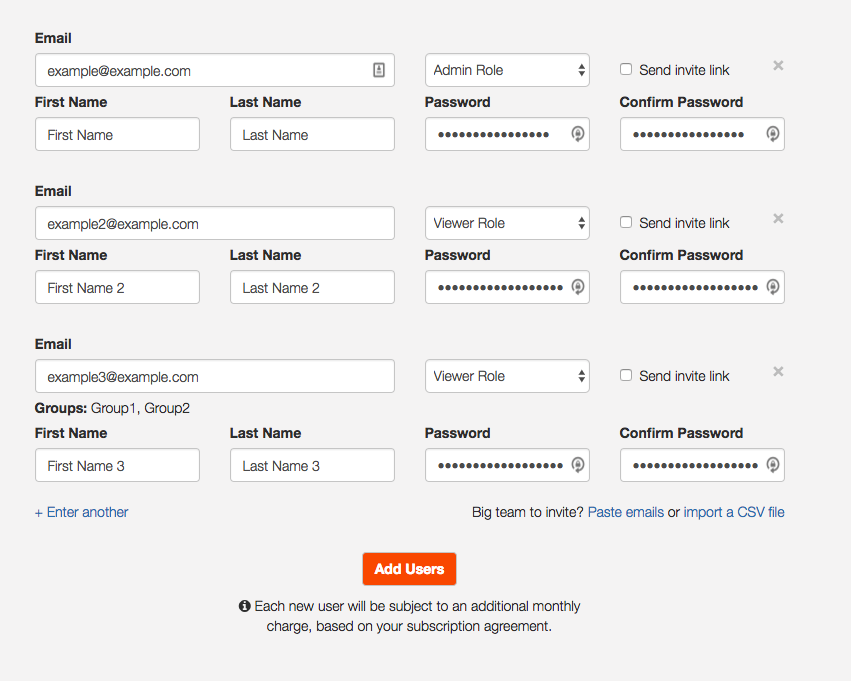The width and height of the screenshot is (851, 681).
Task: Open Viewer Role dropdown for example2@example.com
Action: point(507,223)
